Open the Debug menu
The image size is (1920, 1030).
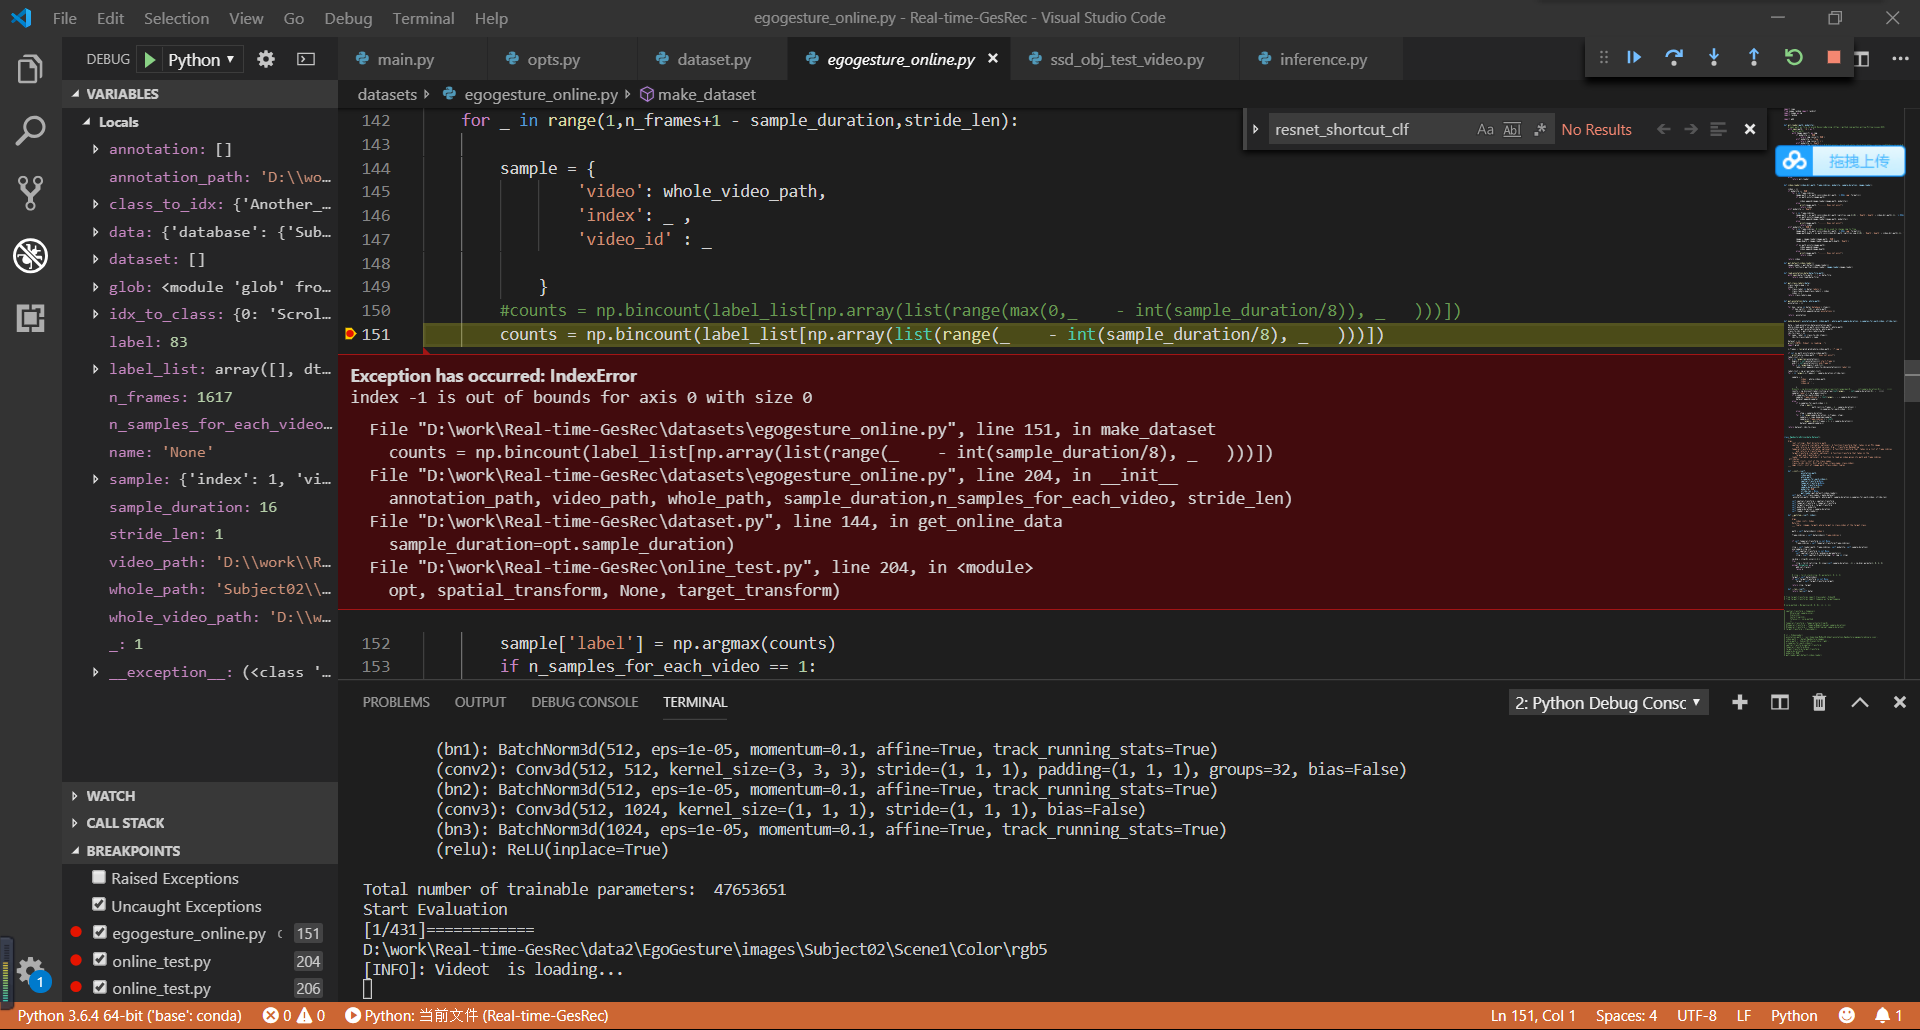click(x=348, y=18)
